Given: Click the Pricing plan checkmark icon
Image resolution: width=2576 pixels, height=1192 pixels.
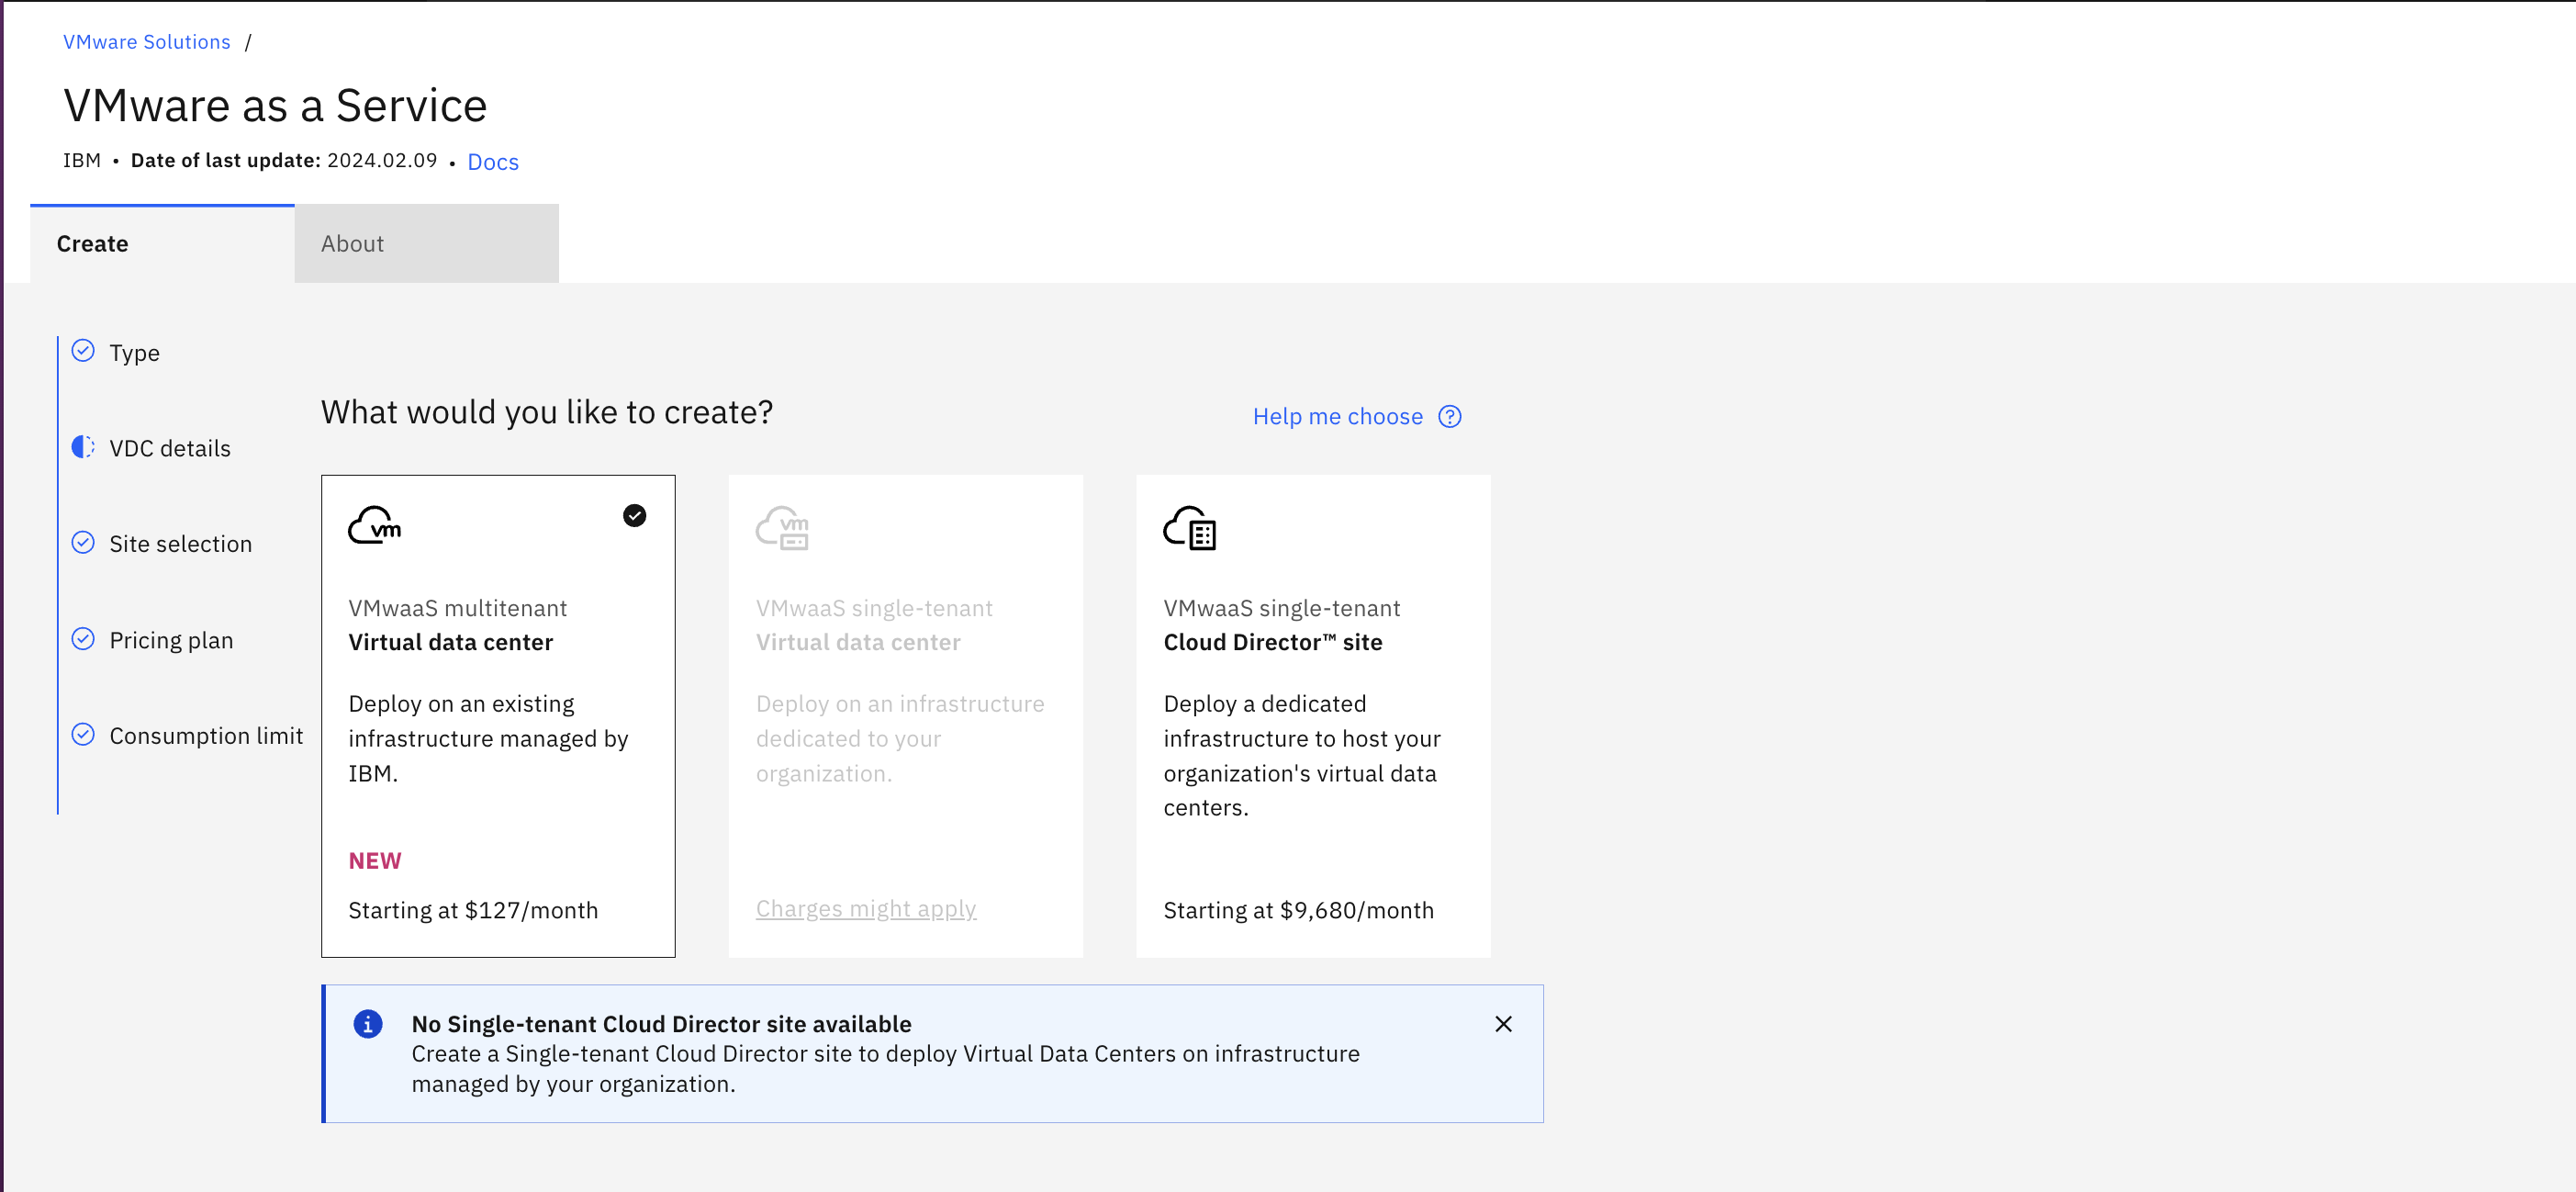Looking at the screenshot, I should tap(83, 639).
